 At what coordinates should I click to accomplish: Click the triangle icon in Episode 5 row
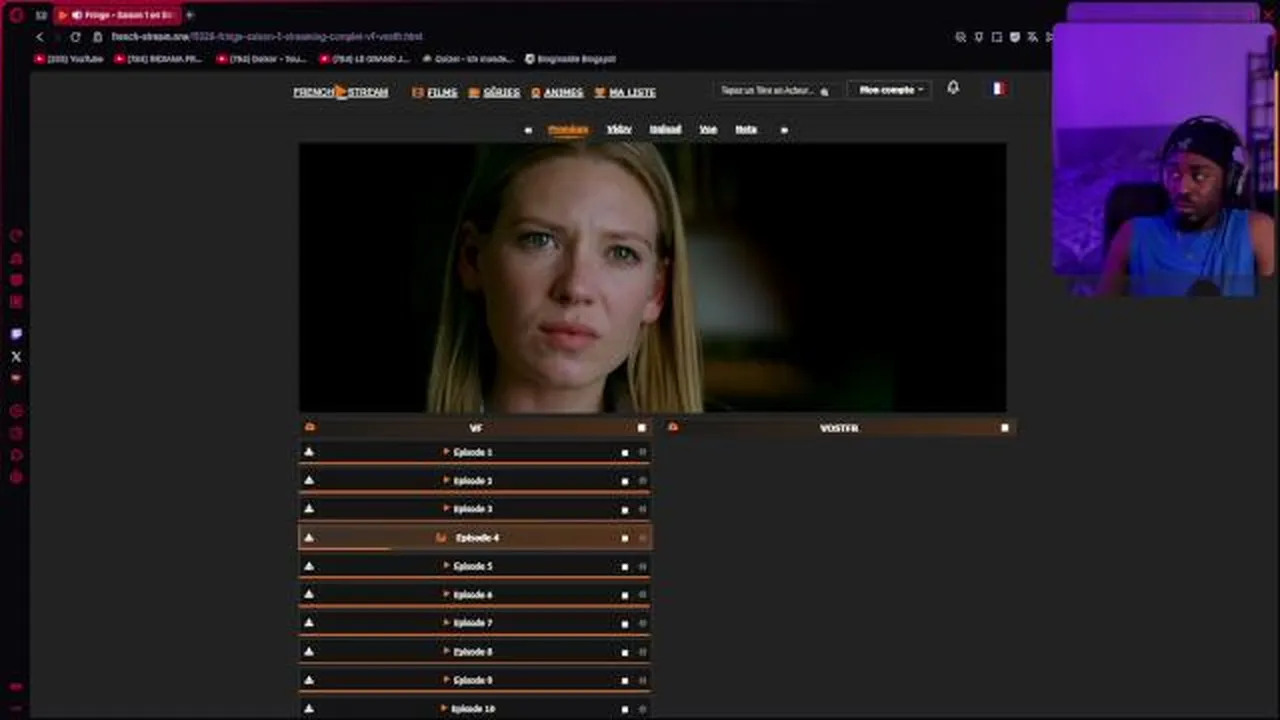click(x=309, y=566)
